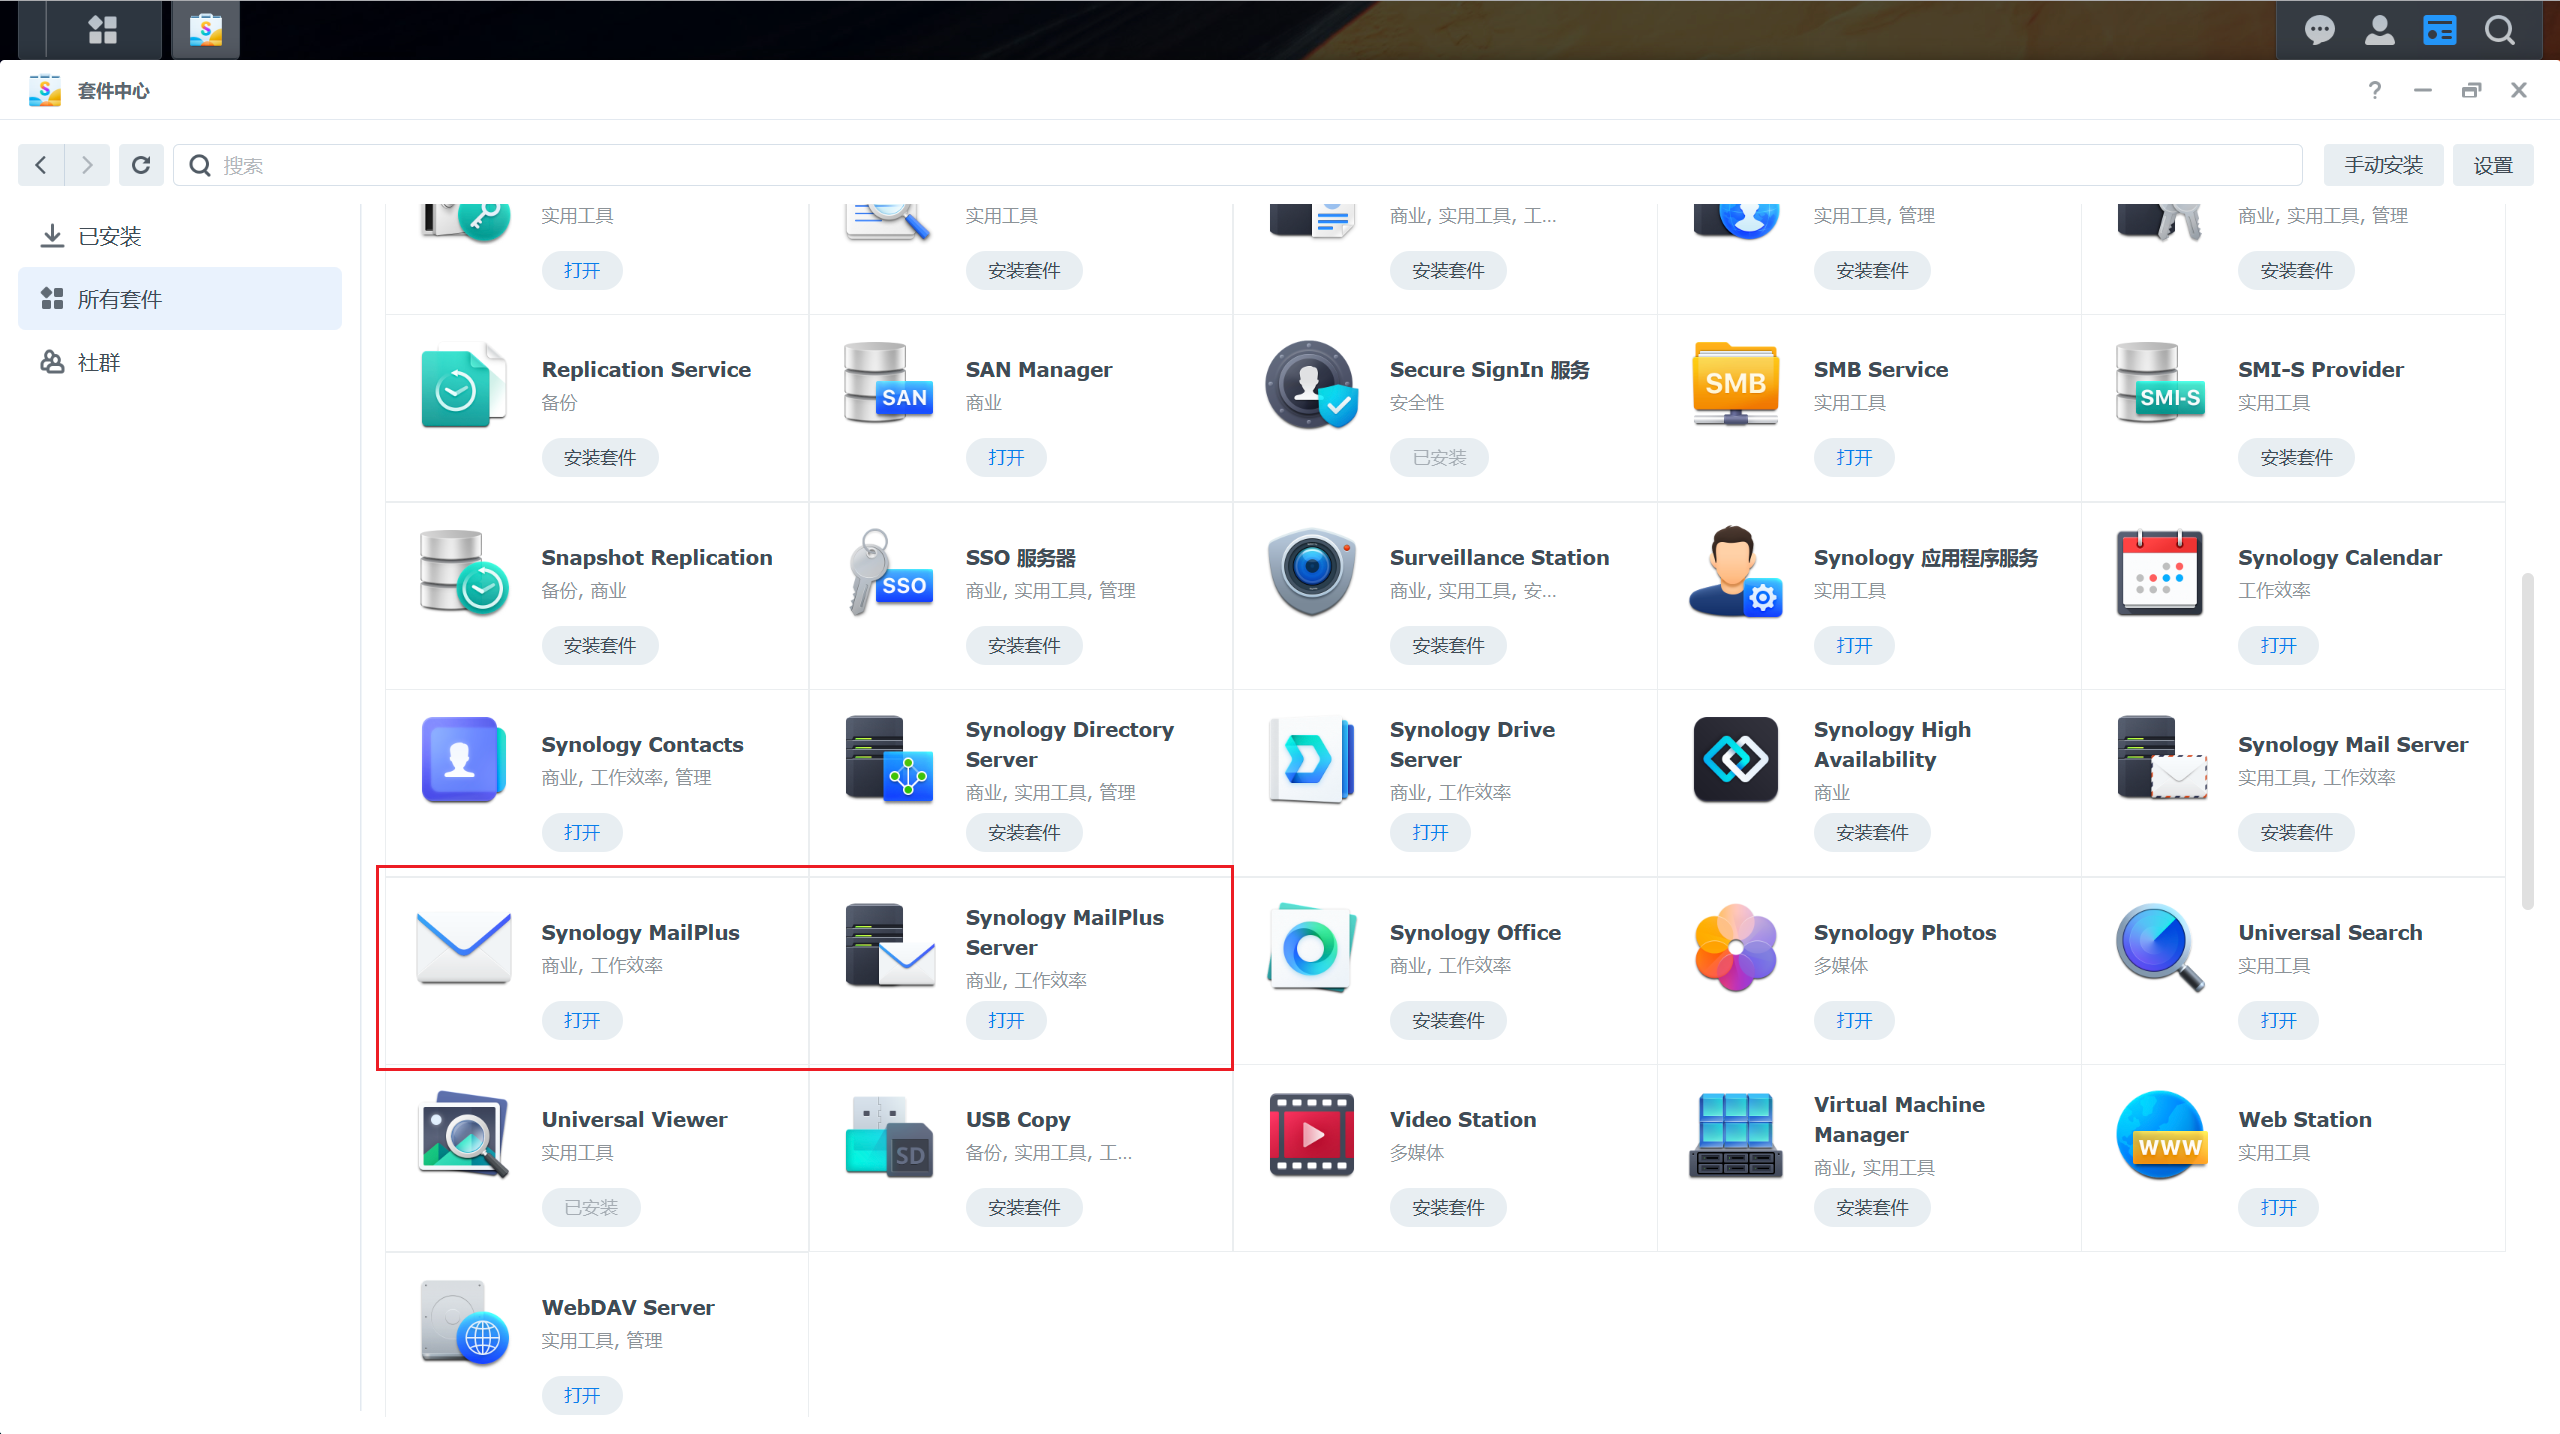Click the Synology Mail Server icon

tap(2160, 759)
